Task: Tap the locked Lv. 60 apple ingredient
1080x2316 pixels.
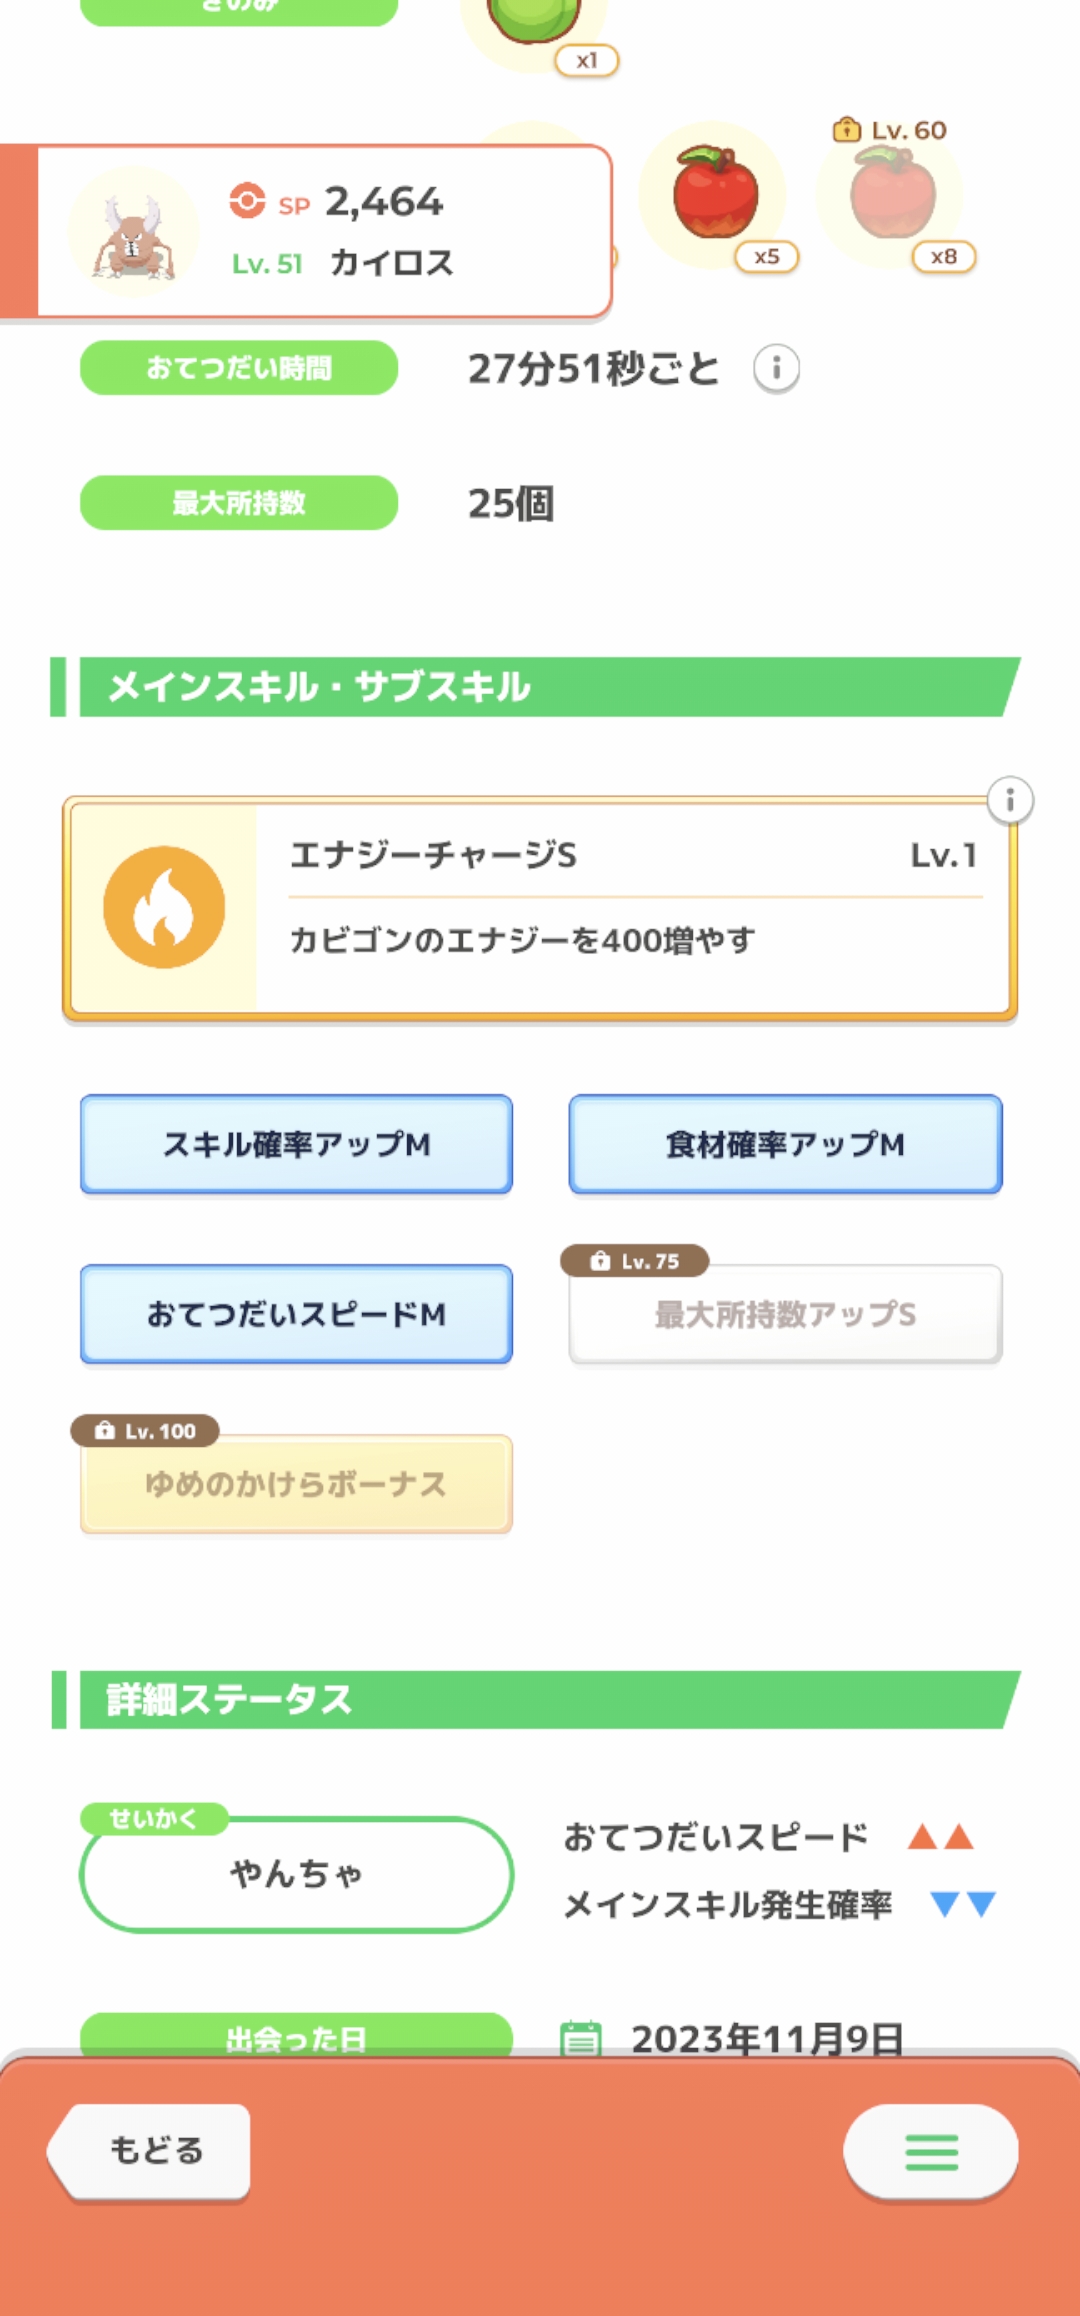Action: [x=892, y=194]
